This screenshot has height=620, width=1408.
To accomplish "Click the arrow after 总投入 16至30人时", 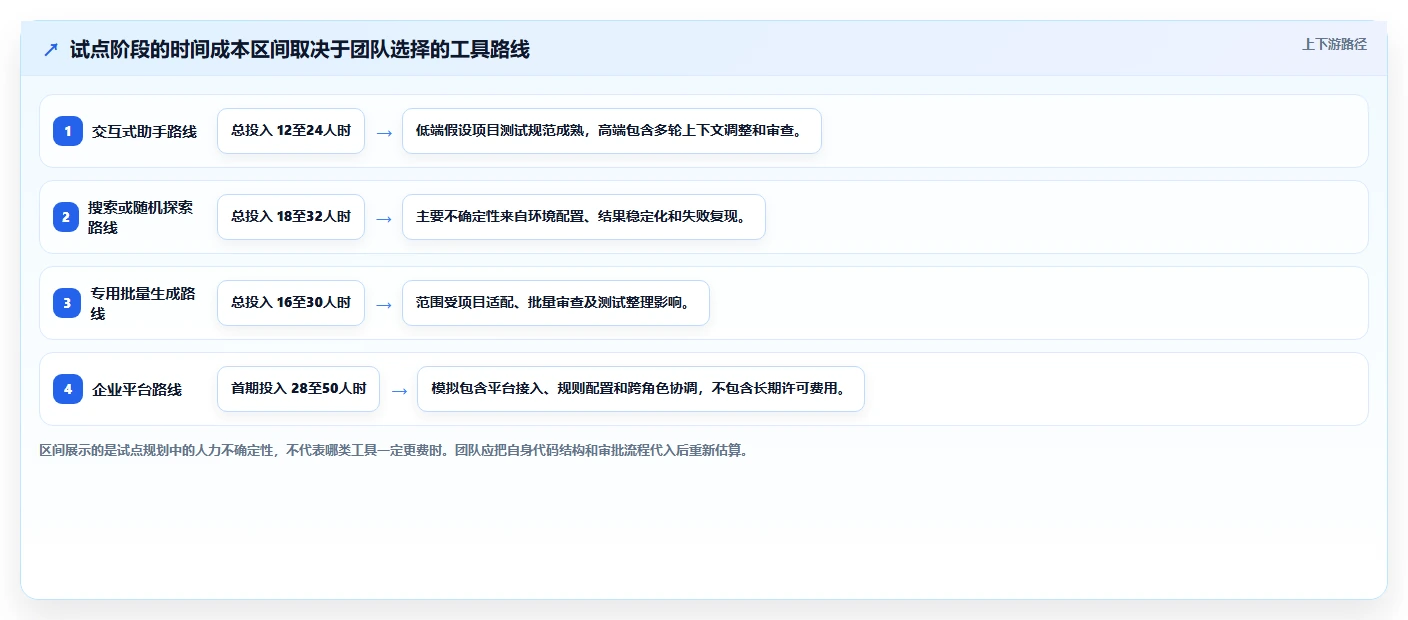I will click(x=384, y=304).
